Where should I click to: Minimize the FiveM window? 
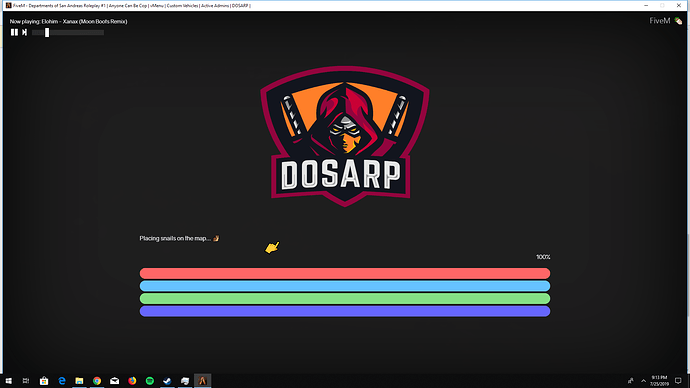(x=646, y=5)
